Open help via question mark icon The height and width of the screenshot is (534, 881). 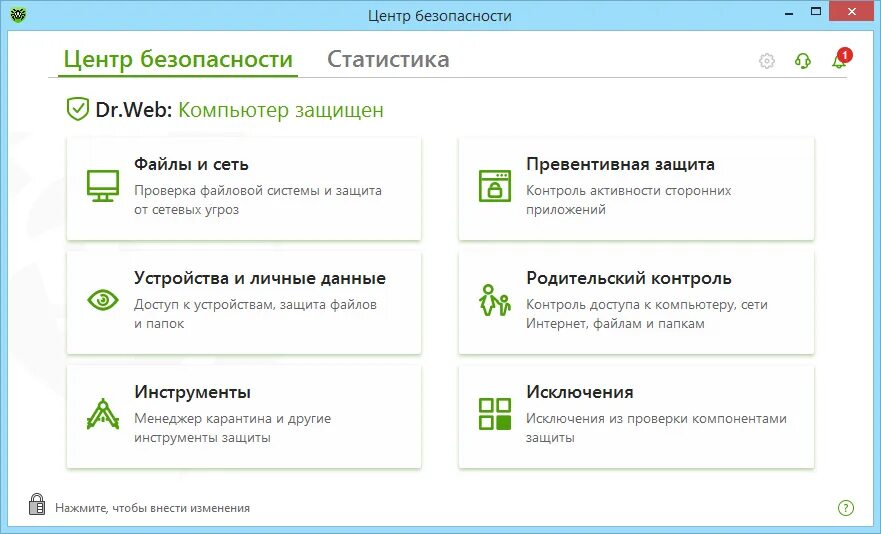pos(846,508)
